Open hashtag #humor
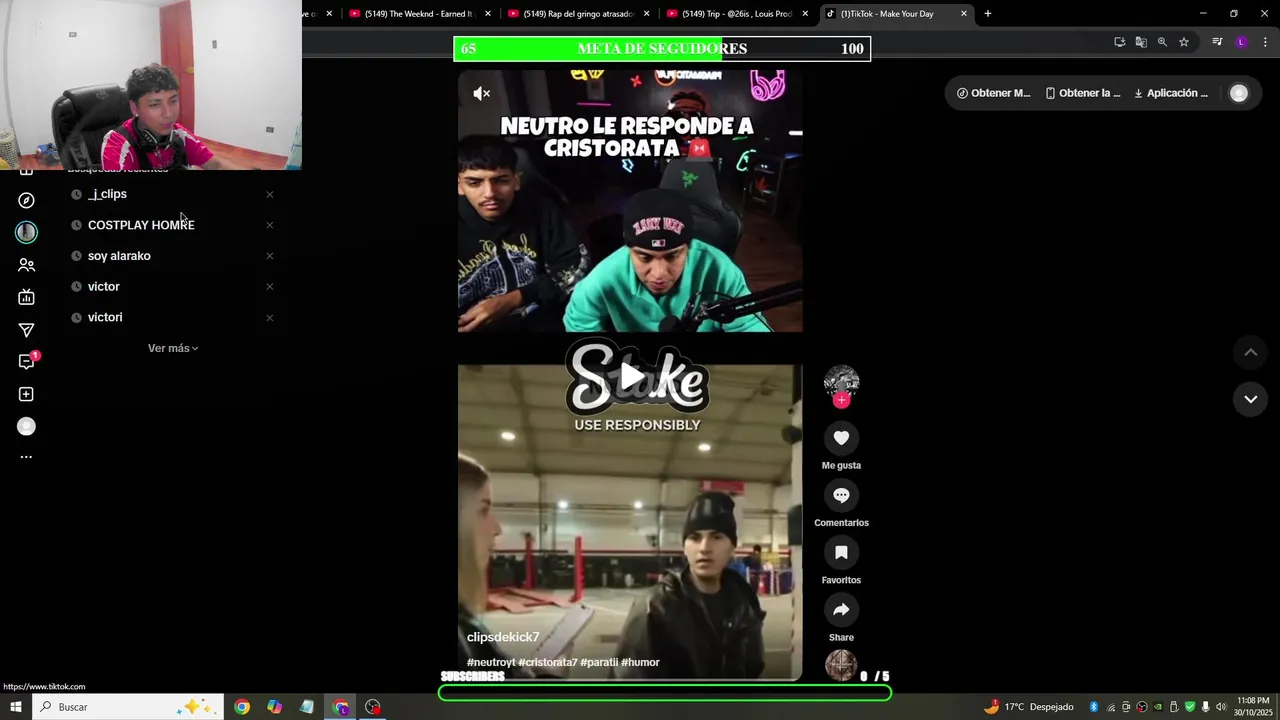The width and height of the screenshot is (1280, 720). pos(640,662)
